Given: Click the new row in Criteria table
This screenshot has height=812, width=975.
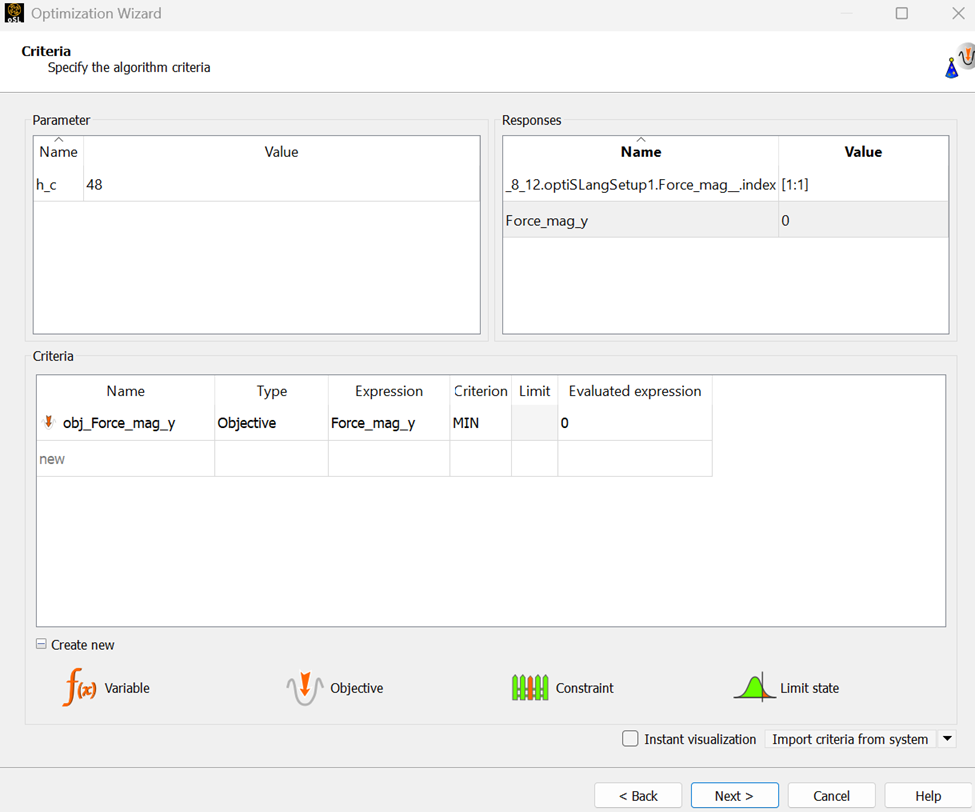Looking at the screenshot, I should click(125, 459).
